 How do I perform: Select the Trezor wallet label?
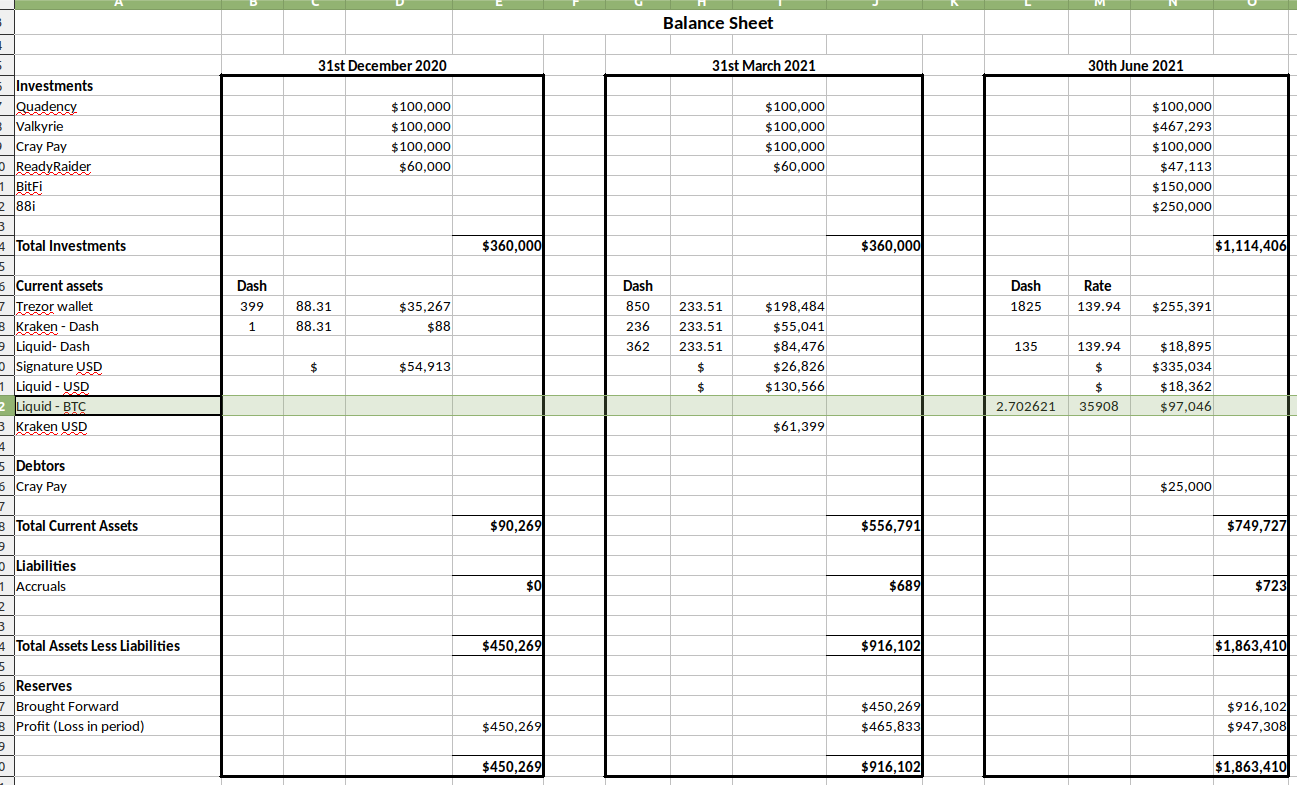click(55, 306)
